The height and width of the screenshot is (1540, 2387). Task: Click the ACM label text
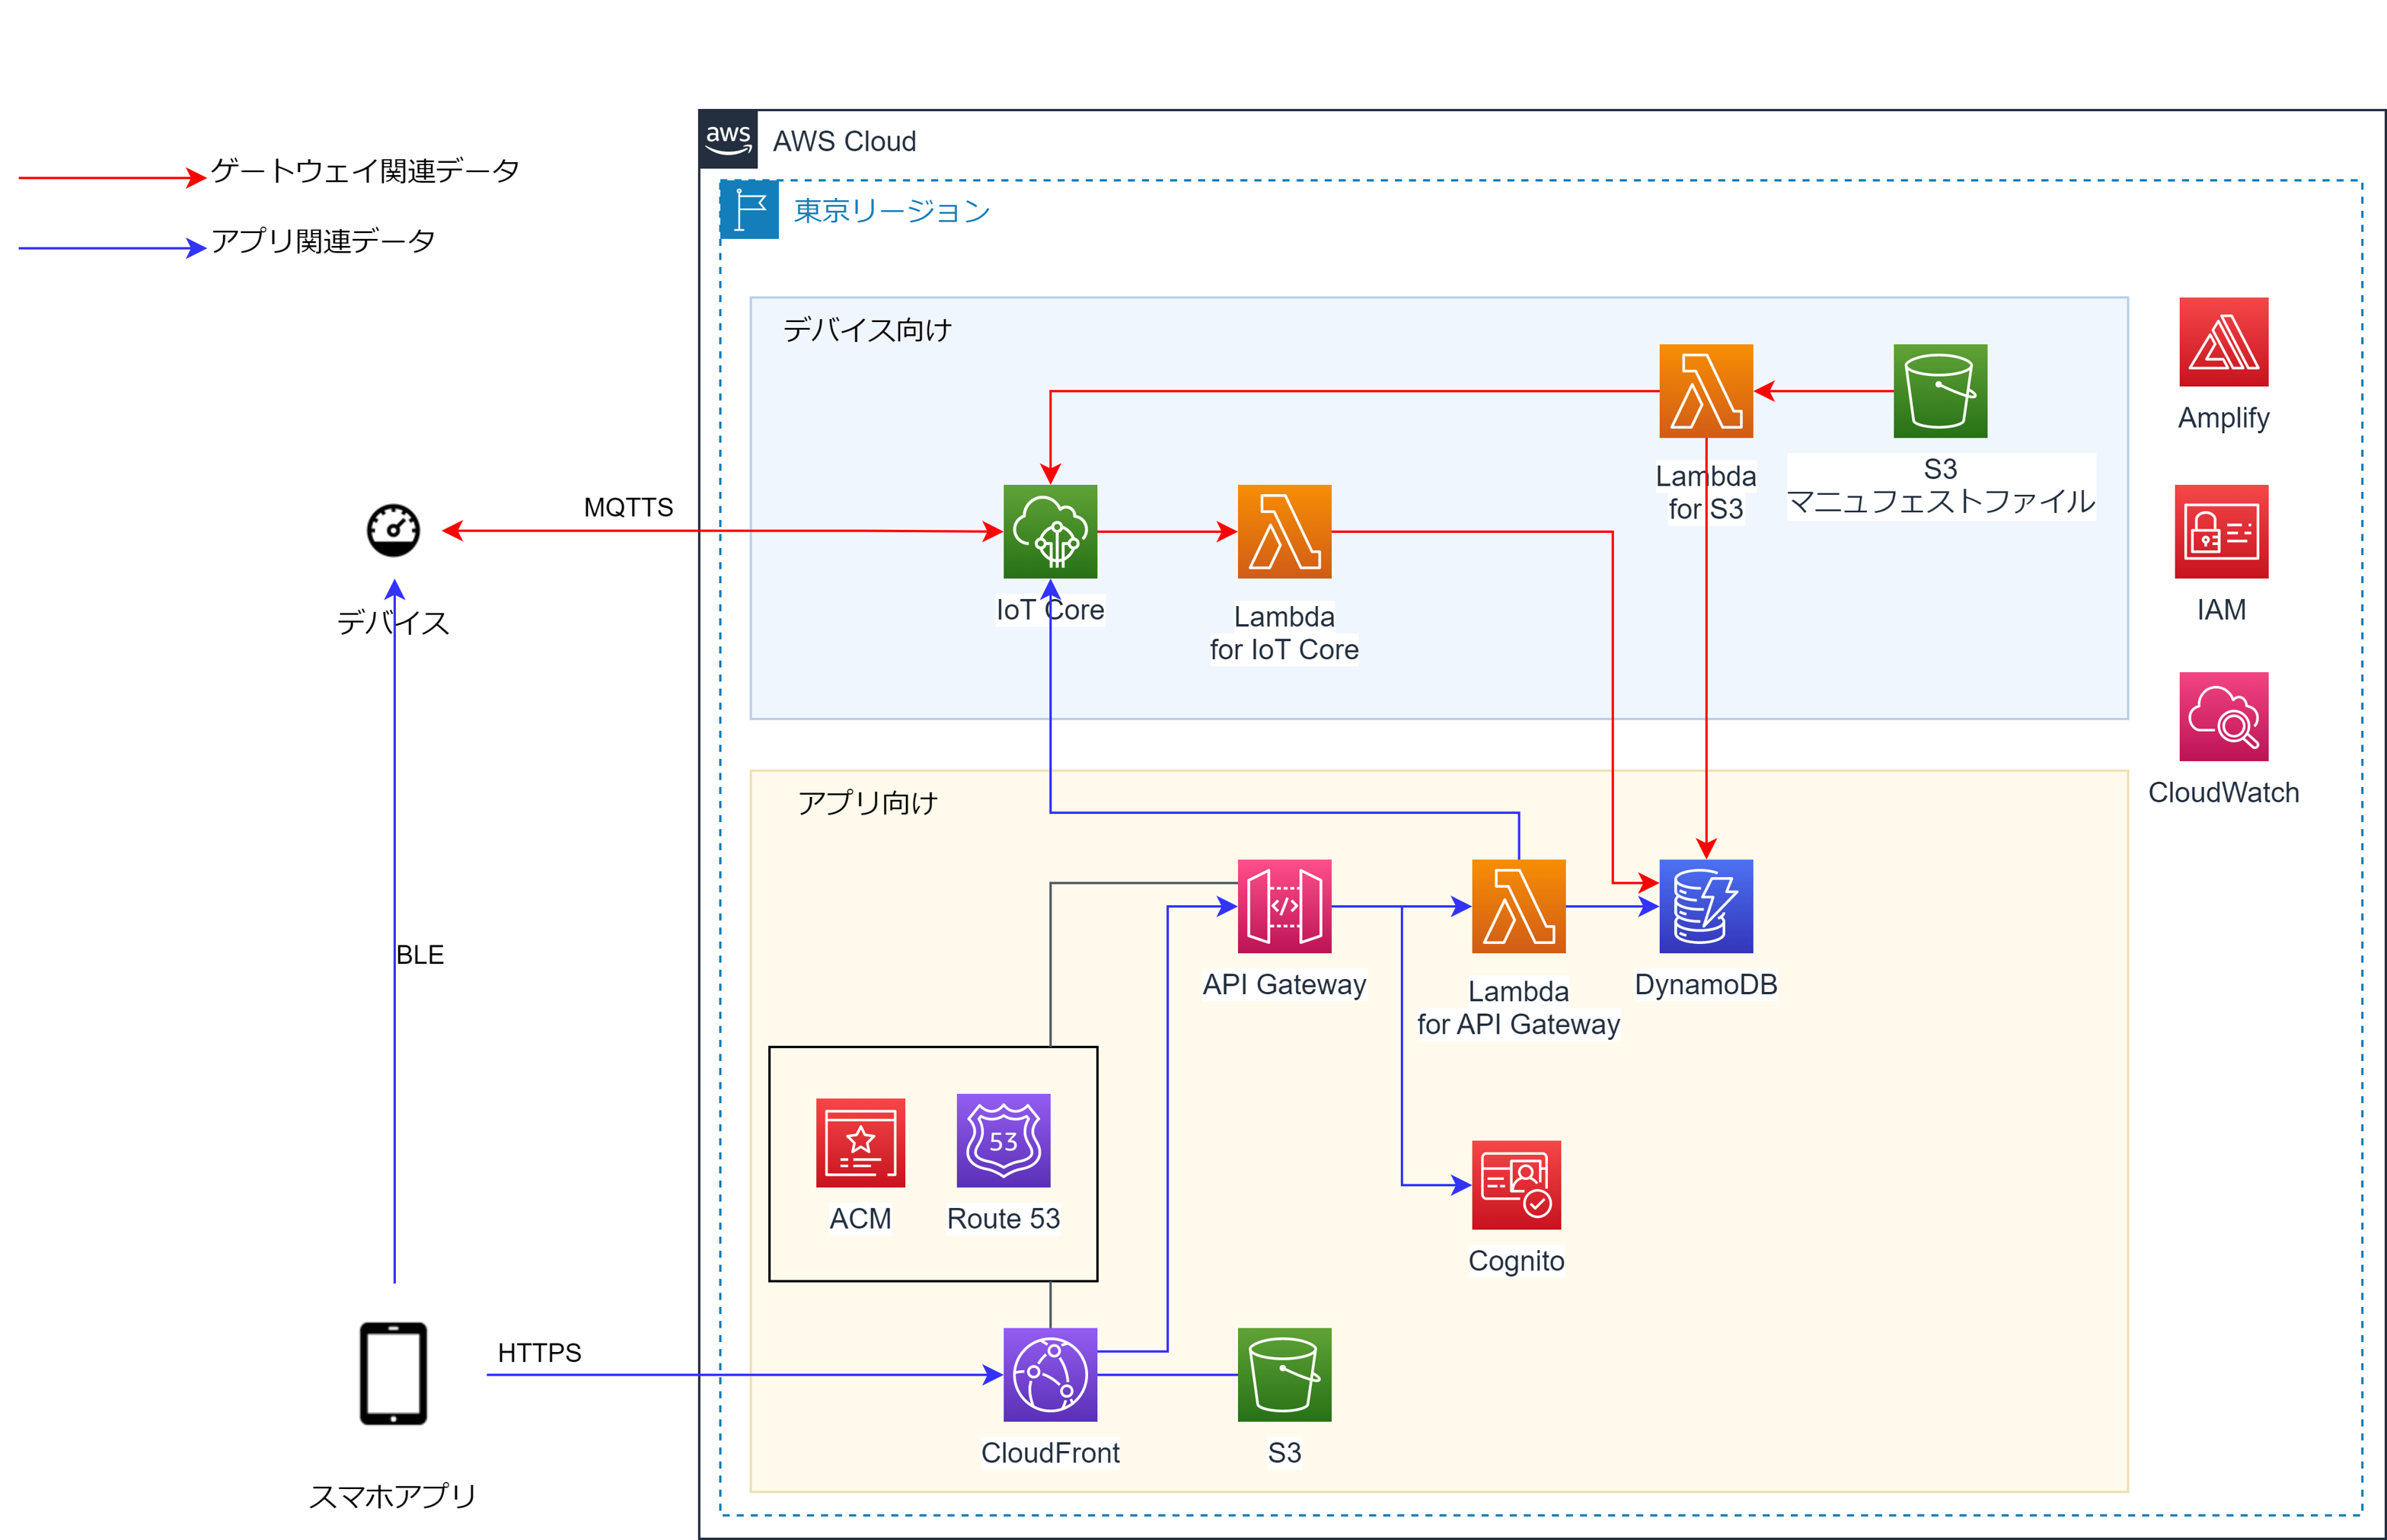(x=860, y=1219)
